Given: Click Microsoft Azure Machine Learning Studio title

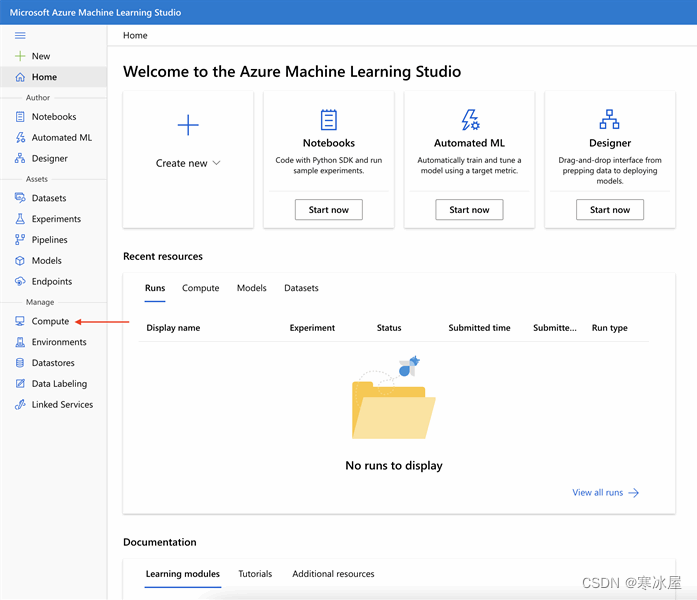Looking at the screenshot, I should (95, 12).
